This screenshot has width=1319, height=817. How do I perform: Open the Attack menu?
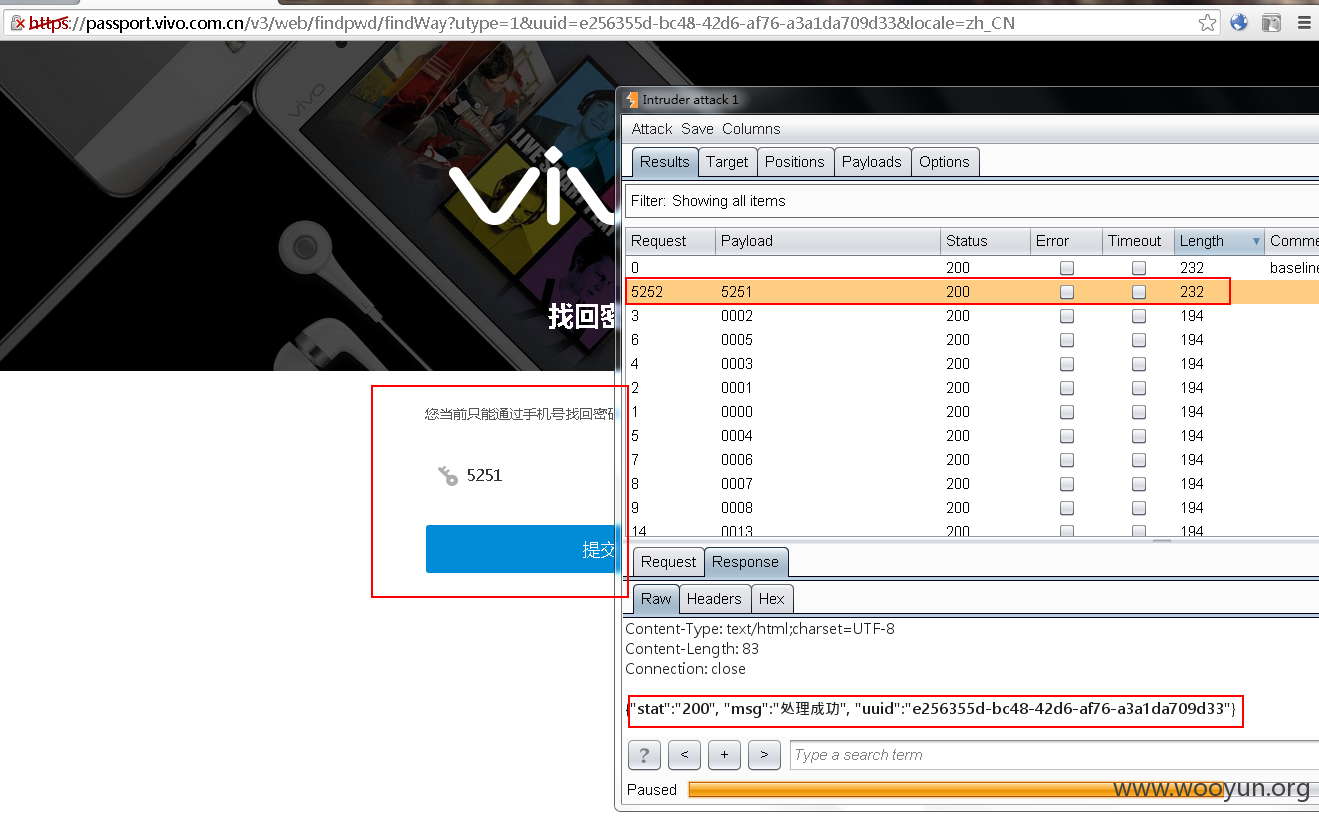pyautogui.click(x=652, y=129)
